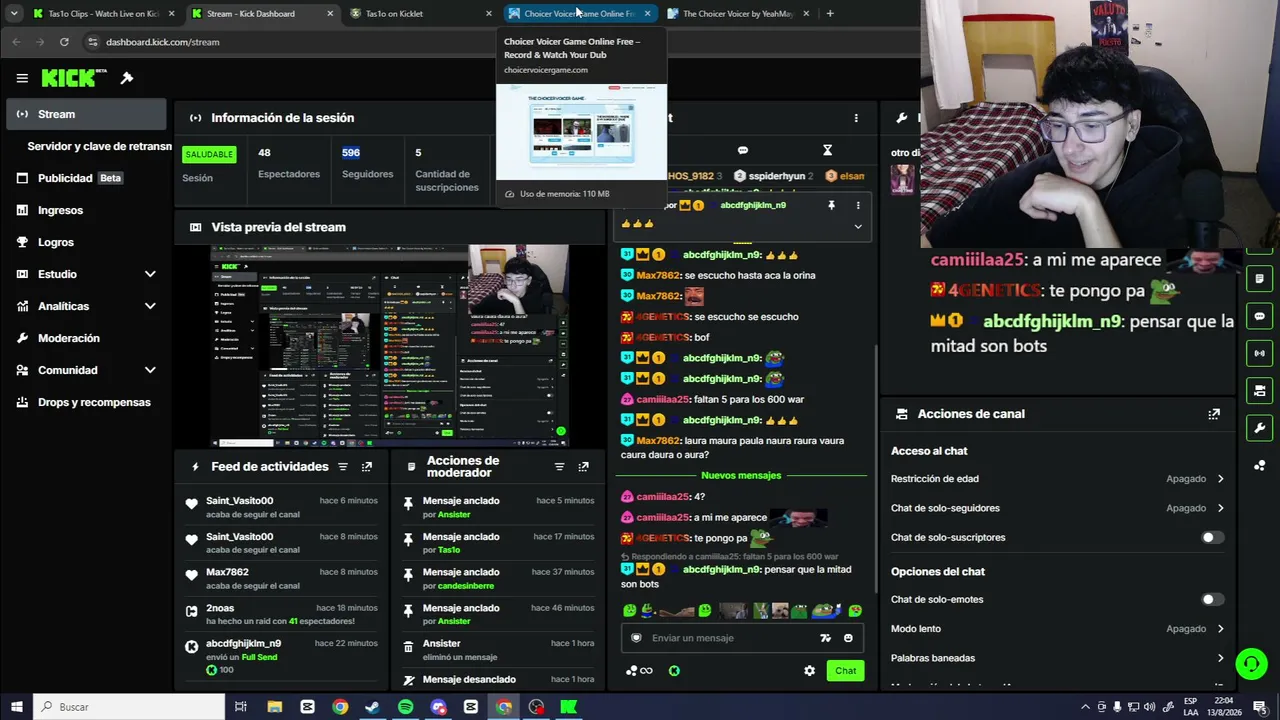1280x720 pixels.
Task: Open Chat de solo-seguidores setting arrow
Action: pyautogui.click(x=1220, y=508)
